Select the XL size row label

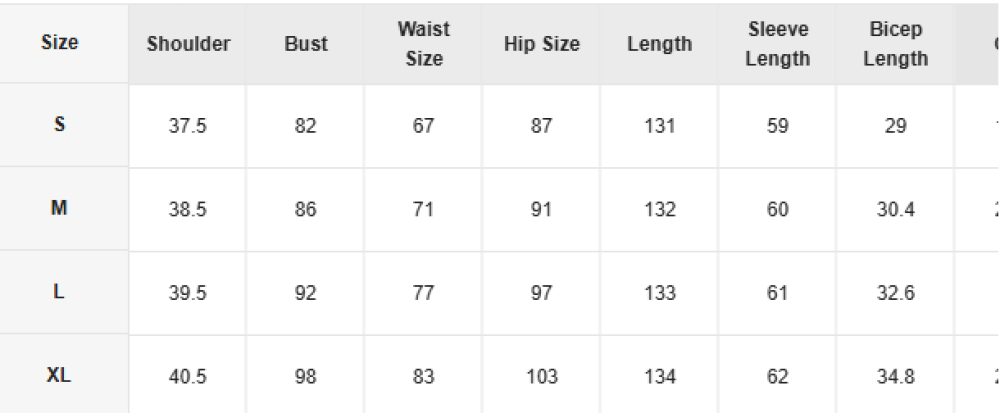[59, 375]
